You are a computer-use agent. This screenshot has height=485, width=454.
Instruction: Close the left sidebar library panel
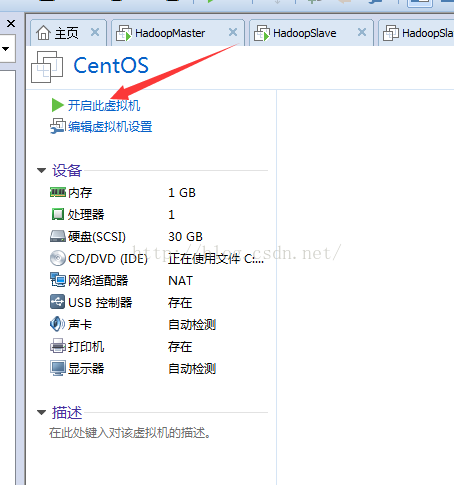tap(11, 24)
